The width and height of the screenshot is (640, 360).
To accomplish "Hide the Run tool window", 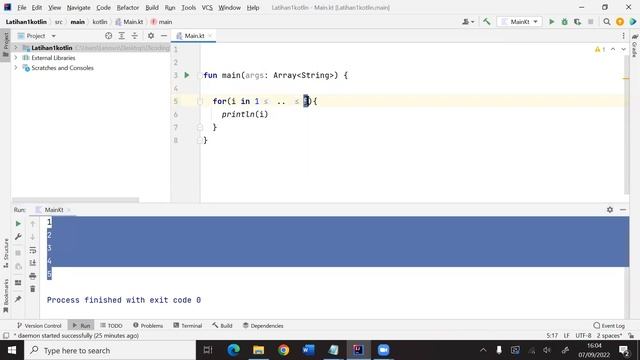I will pos(623,209).
